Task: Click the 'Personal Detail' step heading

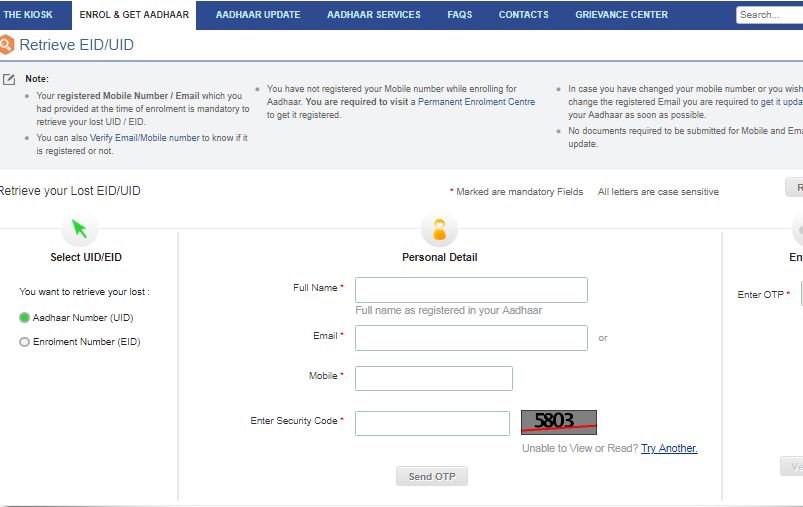Action: [439, 257]
